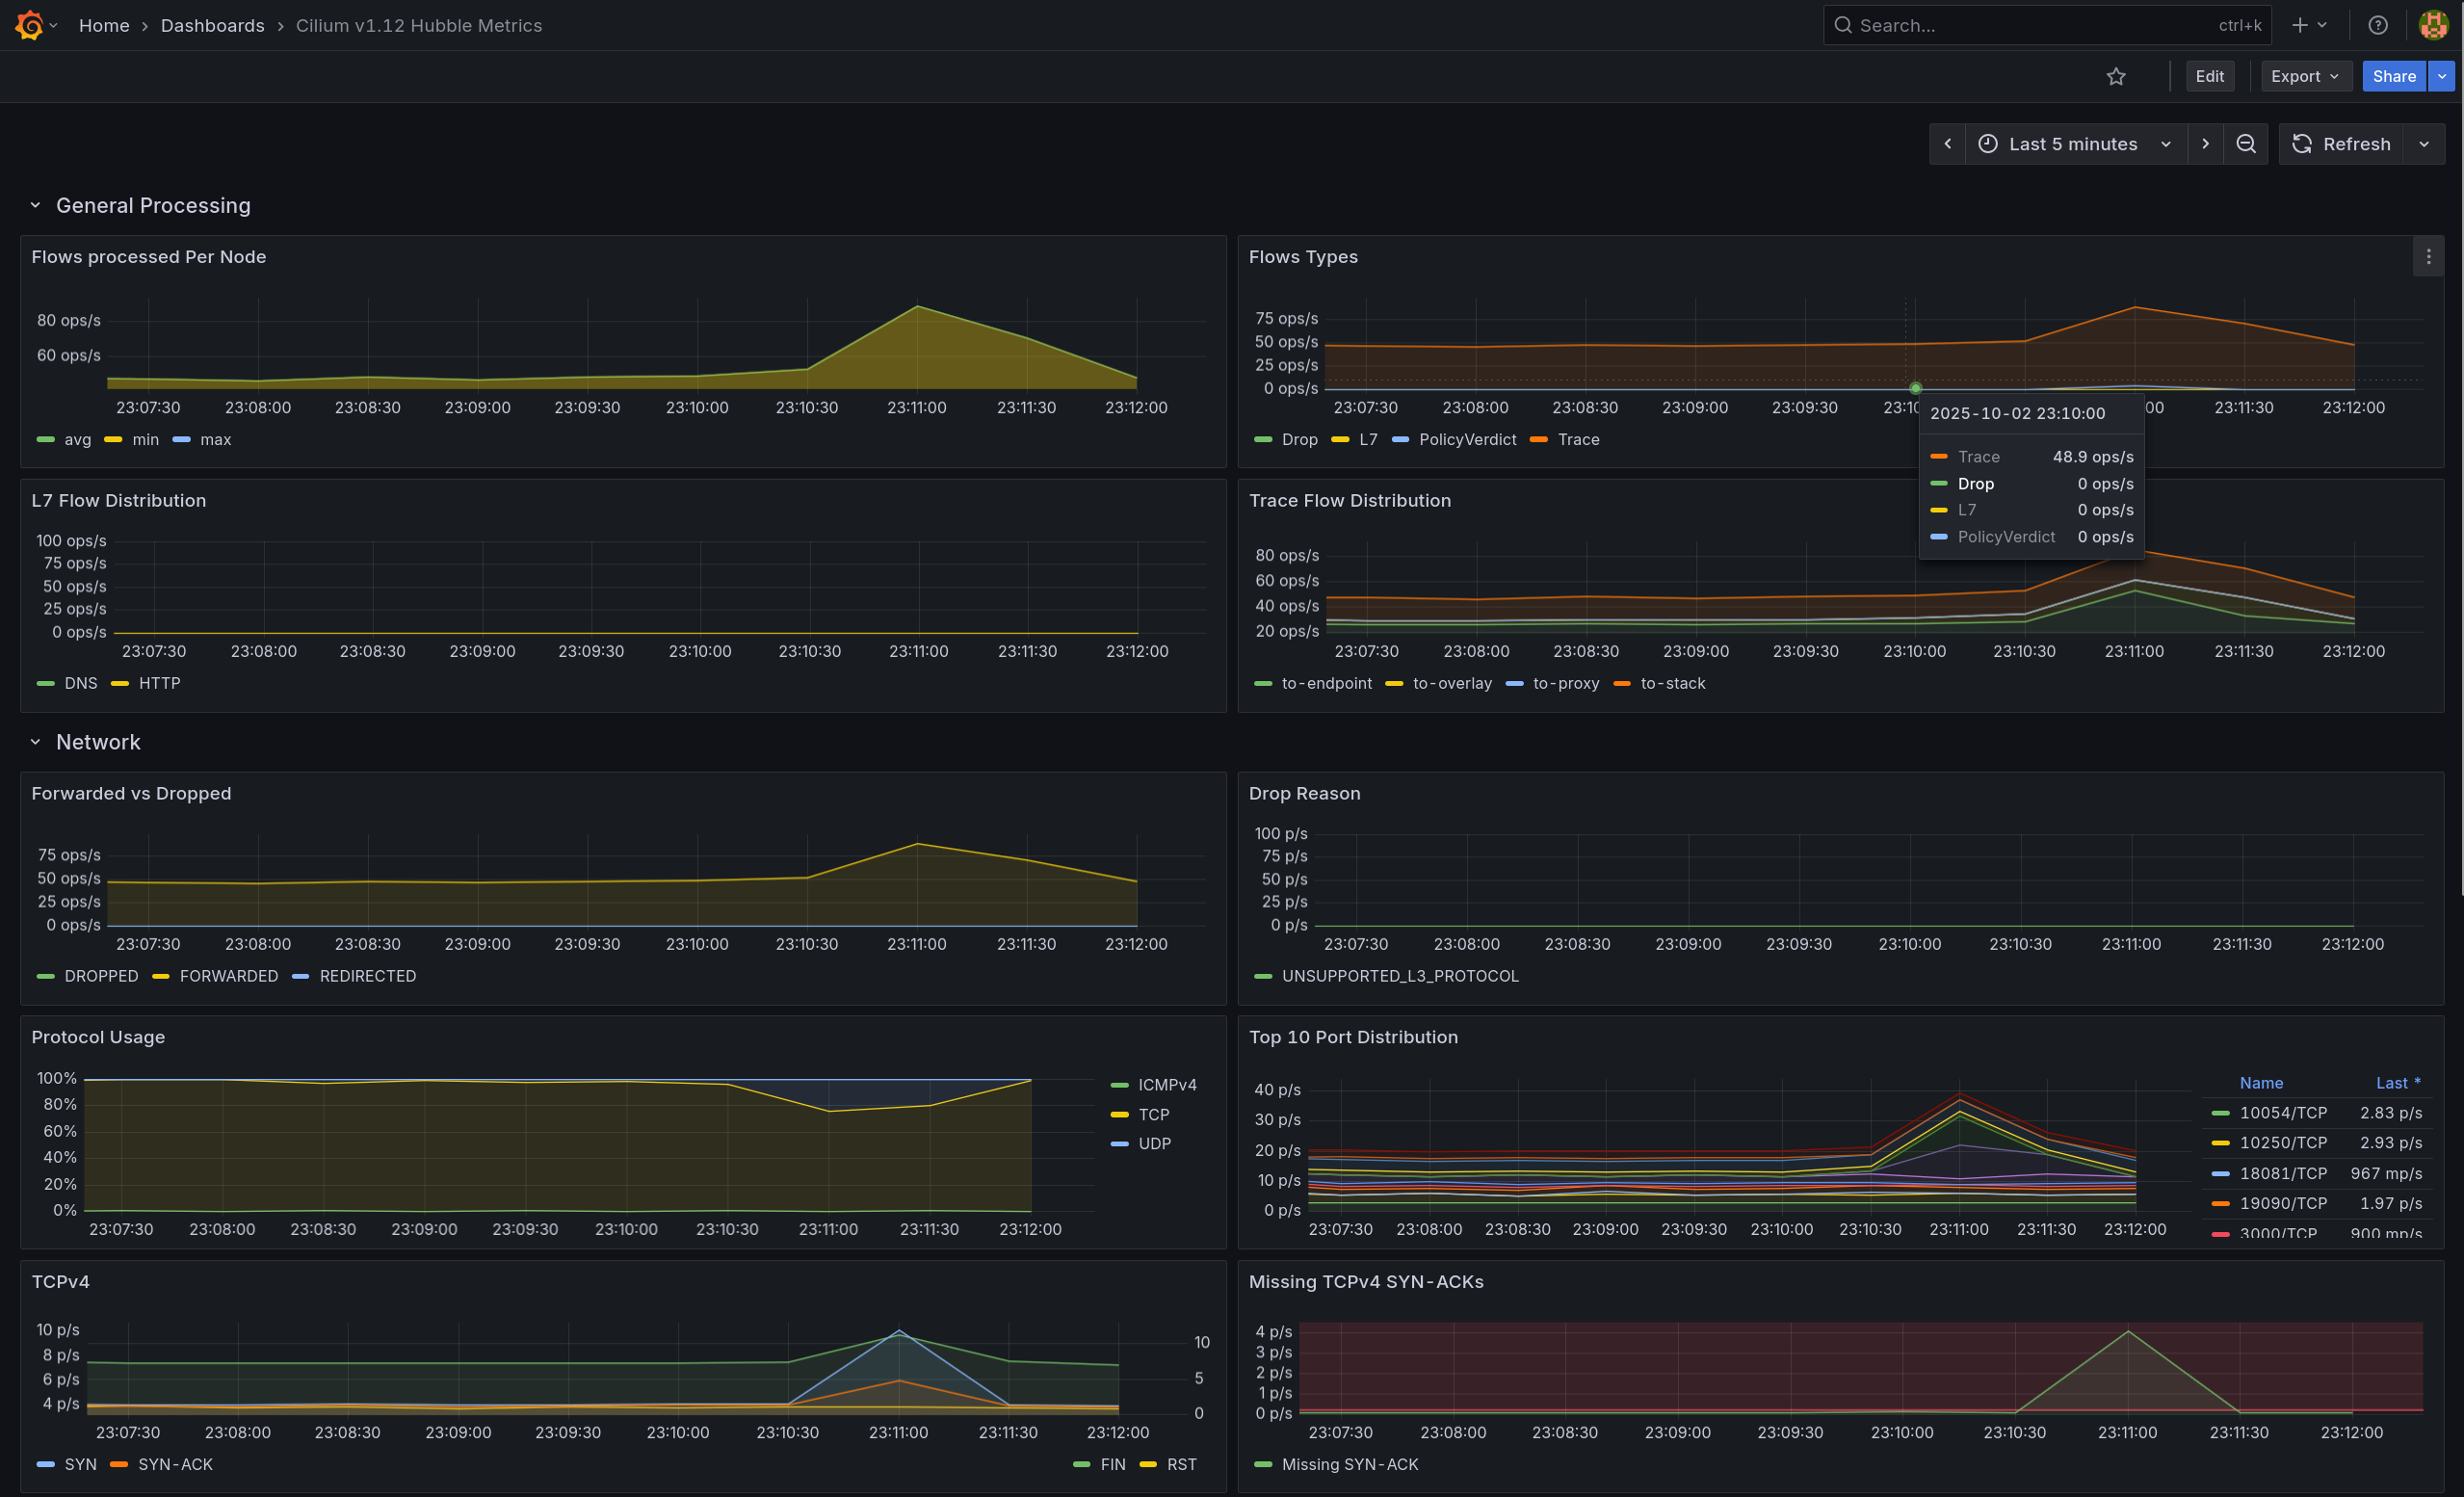
Task: Click the Edit button
Action: pyautogui.click(x=2209, y=76)
